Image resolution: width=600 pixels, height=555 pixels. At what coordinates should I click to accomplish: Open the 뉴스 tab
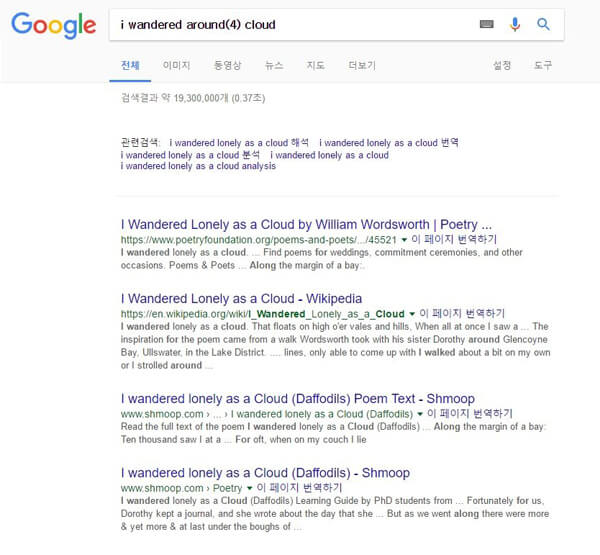click(274, 65)
